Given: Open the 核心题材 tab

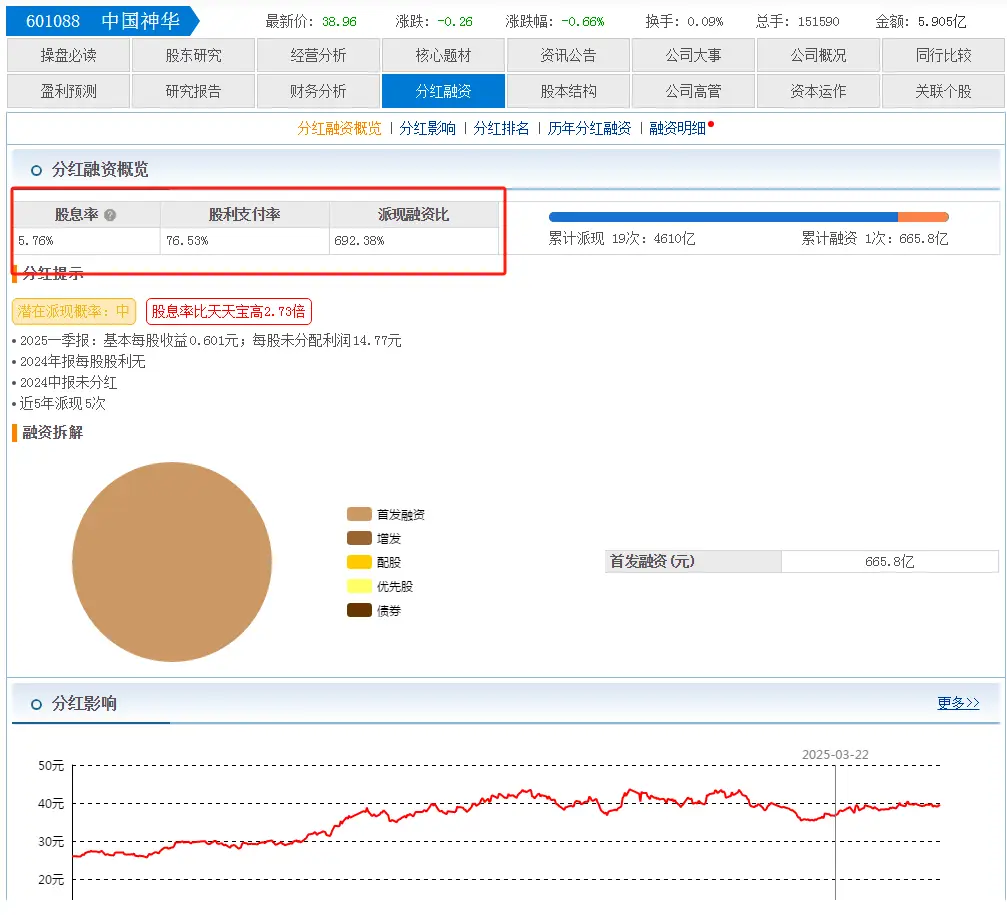Looking at the screenshot, I should click(443, 55).
